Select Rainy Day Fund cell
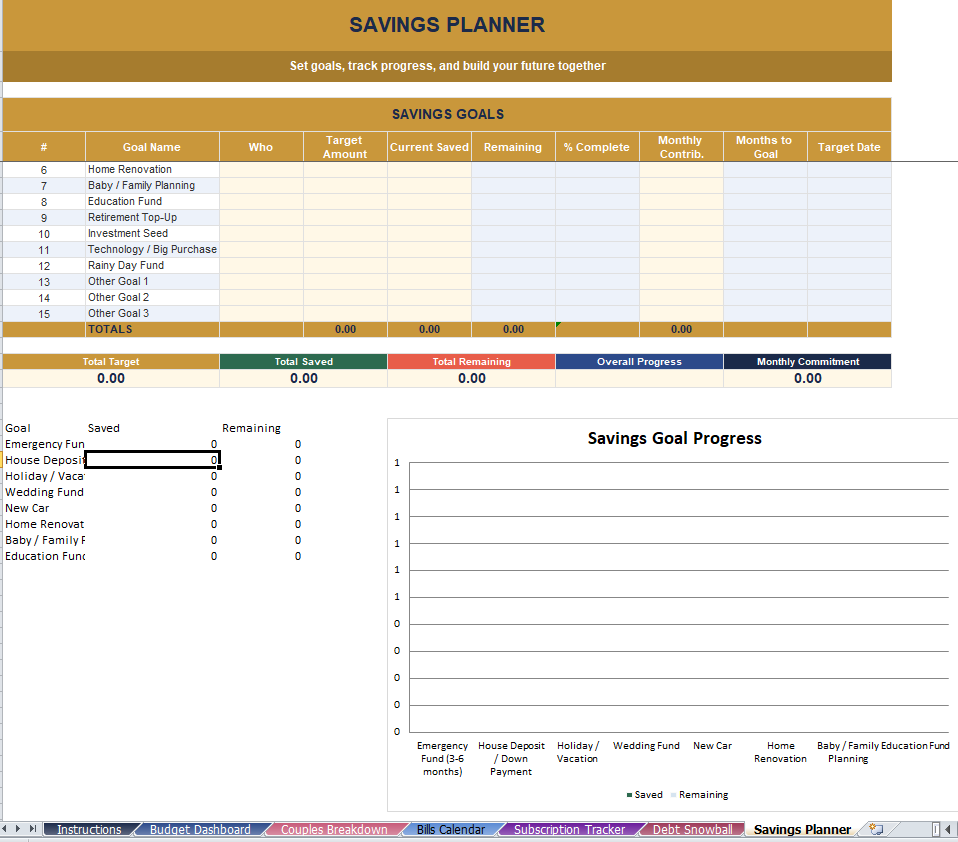The height and width of the screenshot is (842, 958). point(152,265)
